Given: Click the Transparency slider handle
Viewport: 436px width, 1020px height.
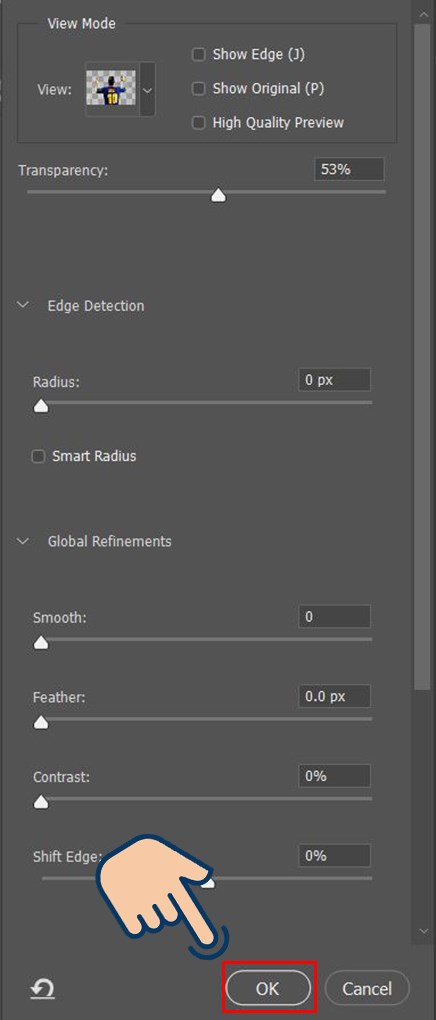Looking at the screenshot, I should point(219,195).
